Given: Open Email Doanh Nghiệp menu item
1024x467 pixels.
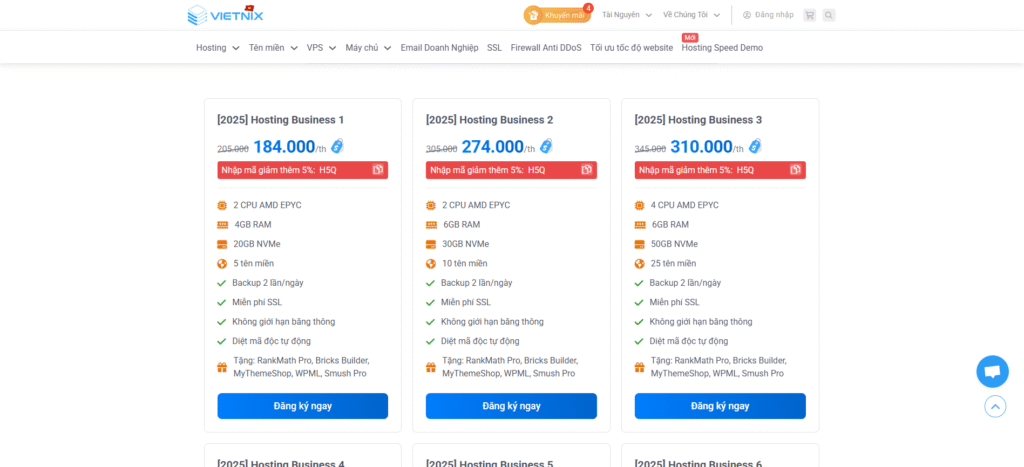Looking at the screenshot, I should [439, 48].
